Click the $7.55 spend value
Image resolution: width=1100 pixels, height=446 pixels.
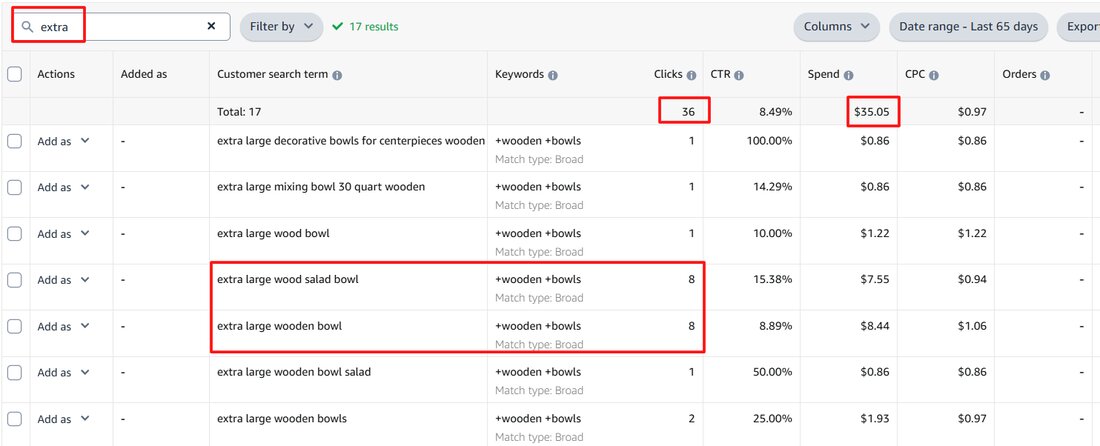(x=875, y=279)
